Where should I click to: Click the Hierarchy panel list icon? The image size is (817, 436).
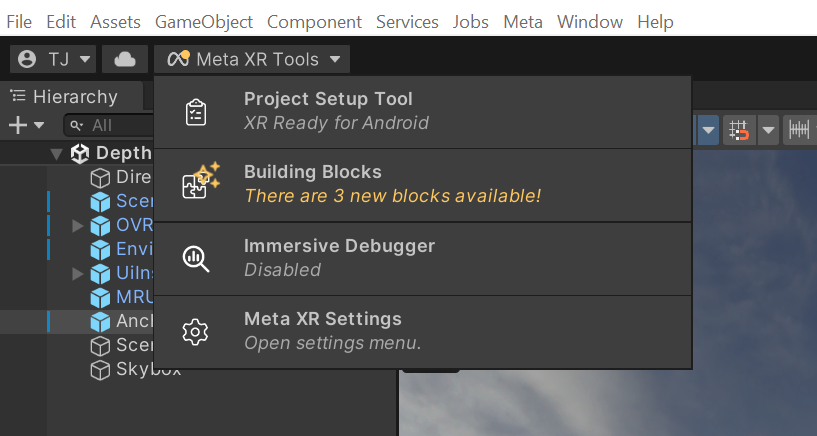pyautogui.click(x=18, y=96)
